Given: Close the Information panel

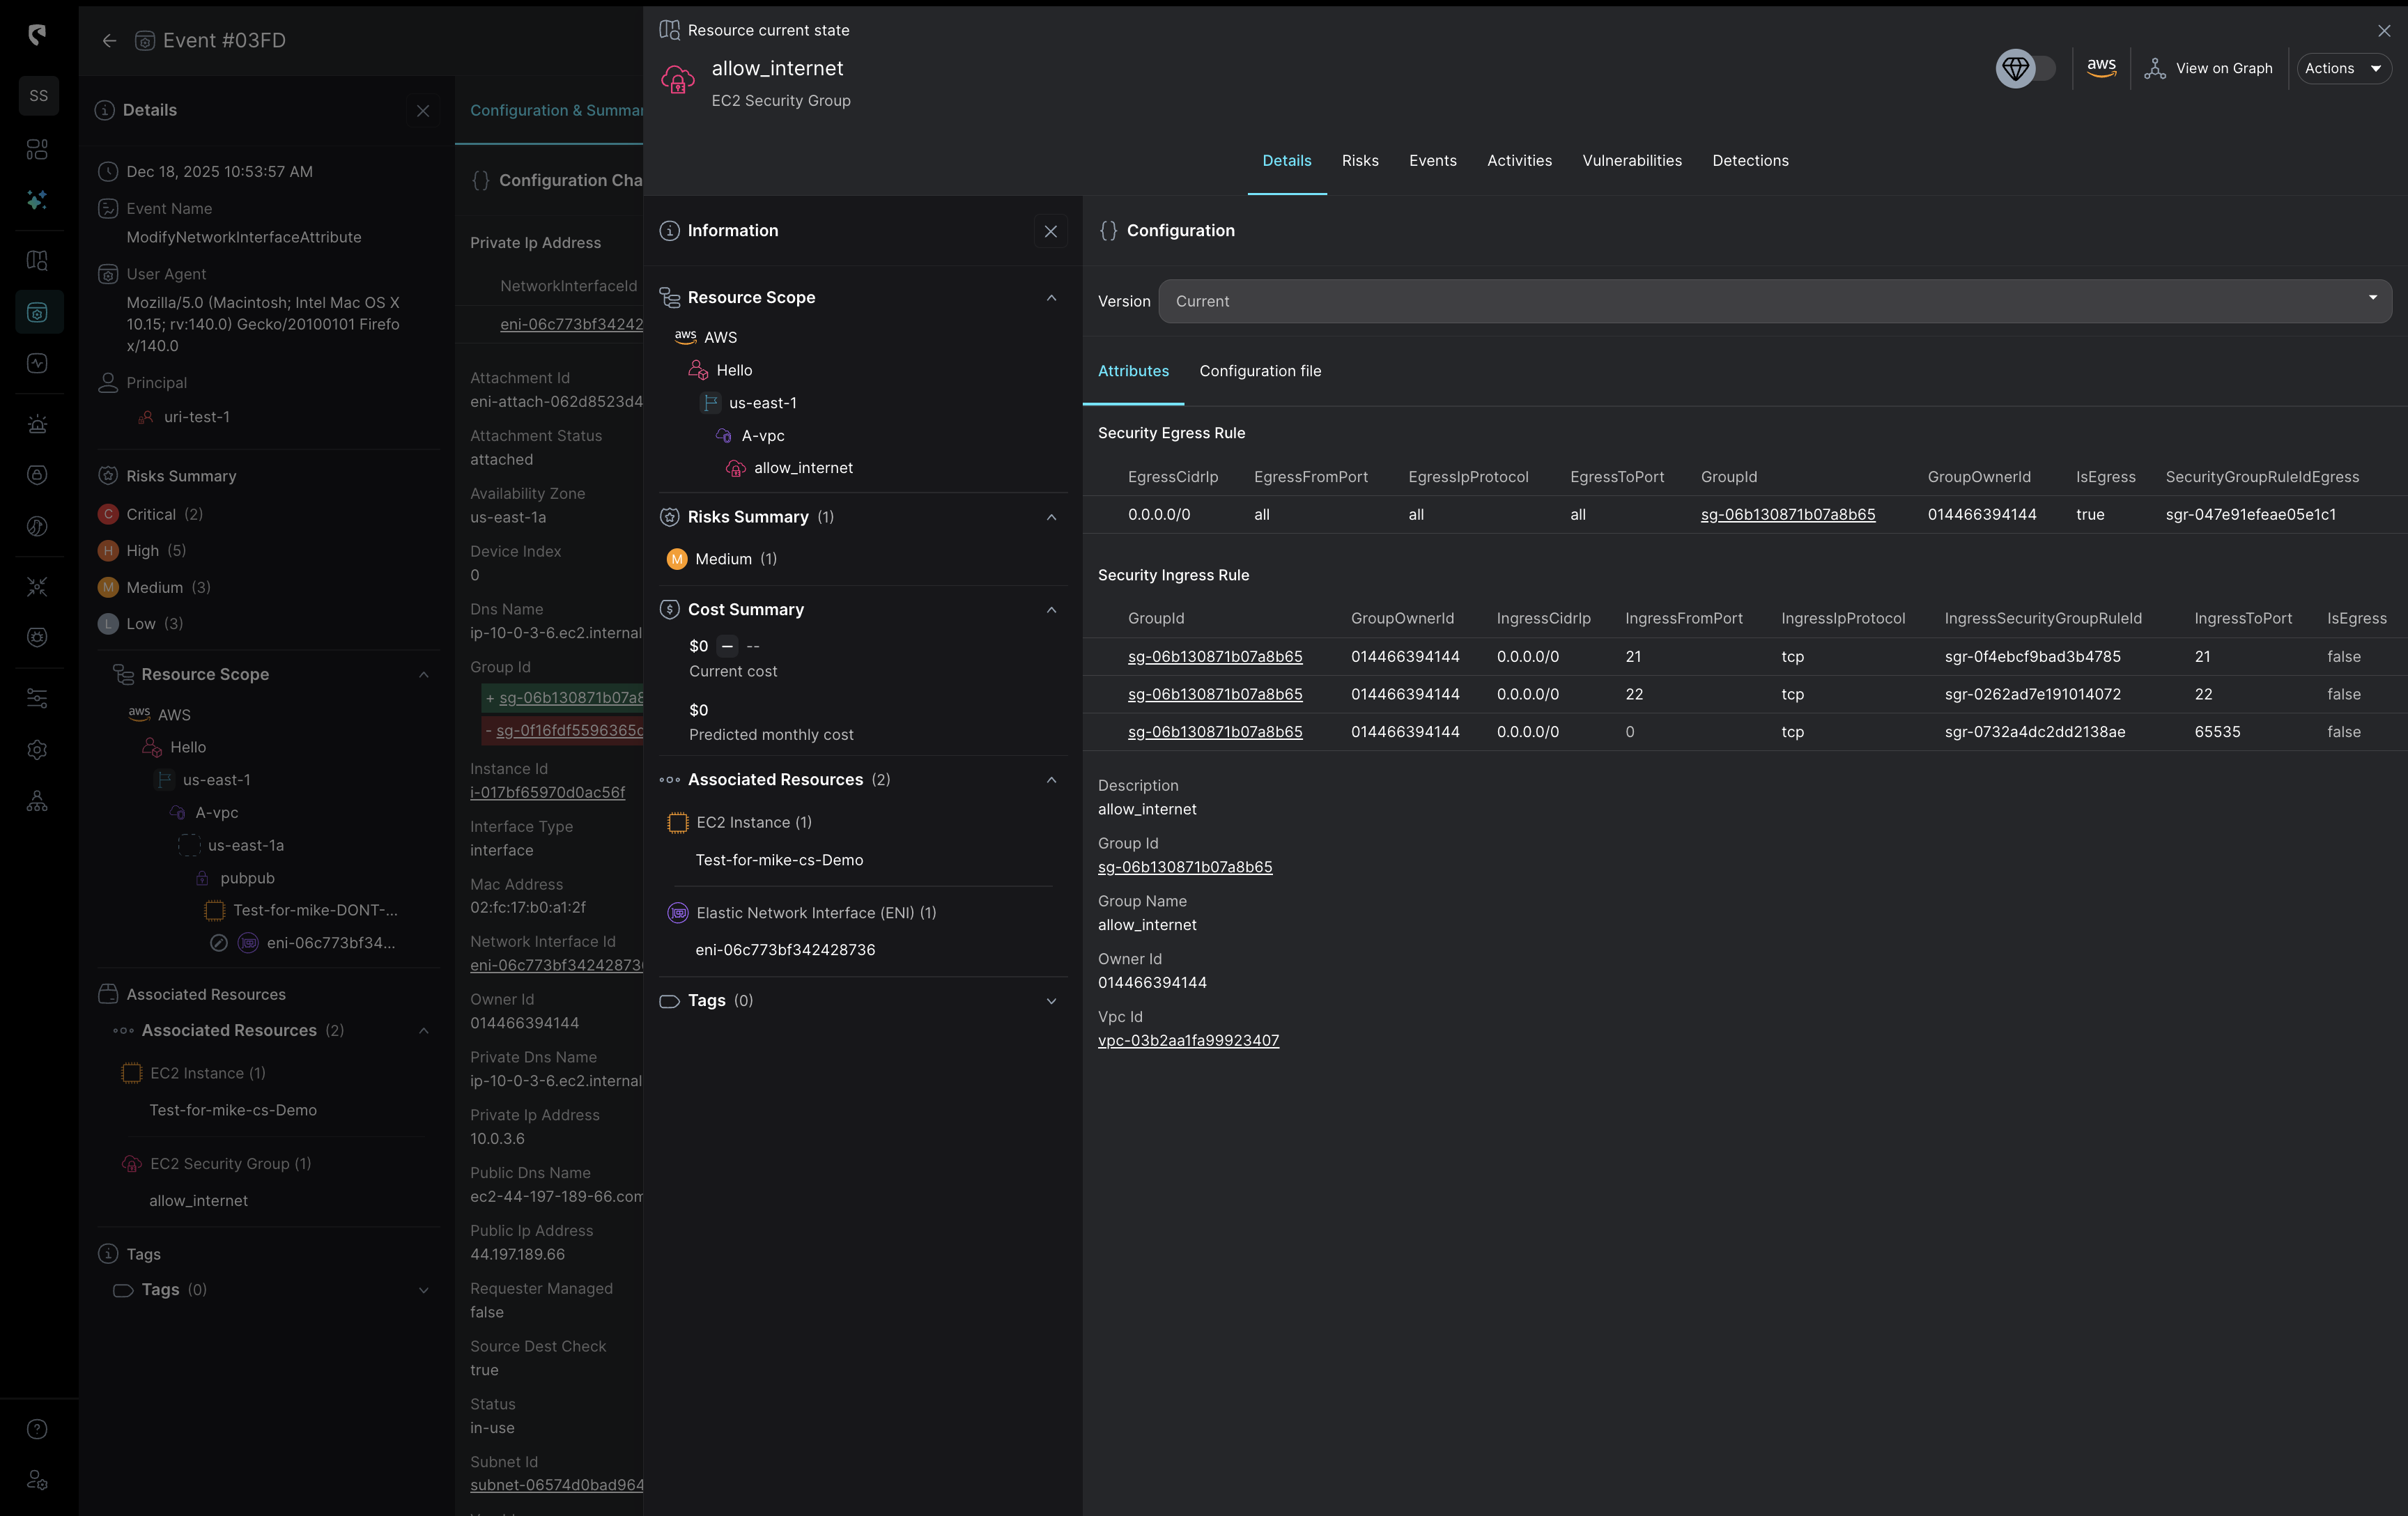Looking at the screenshot, I should coord(1050,231).
